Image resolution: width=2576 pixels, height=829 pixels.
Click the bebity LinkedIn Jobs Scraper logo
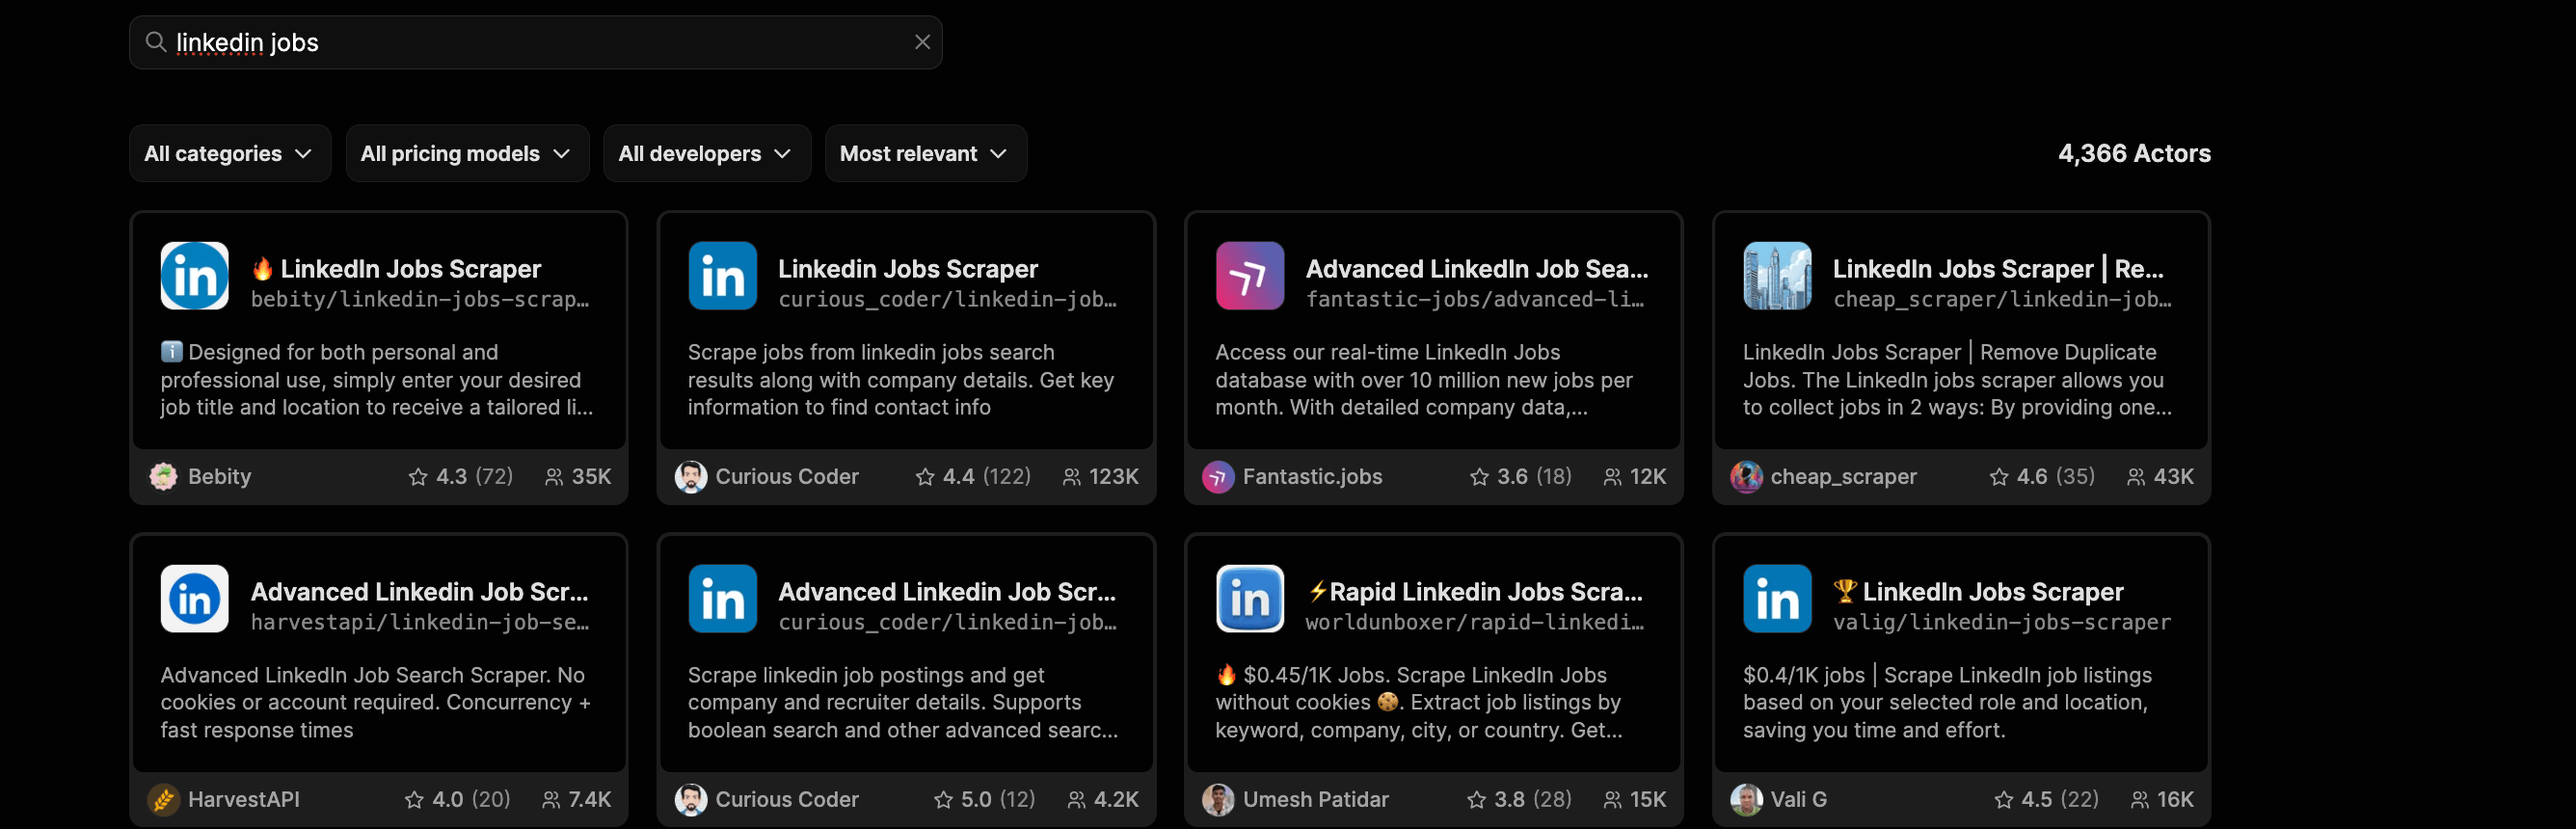coord(194,276)
